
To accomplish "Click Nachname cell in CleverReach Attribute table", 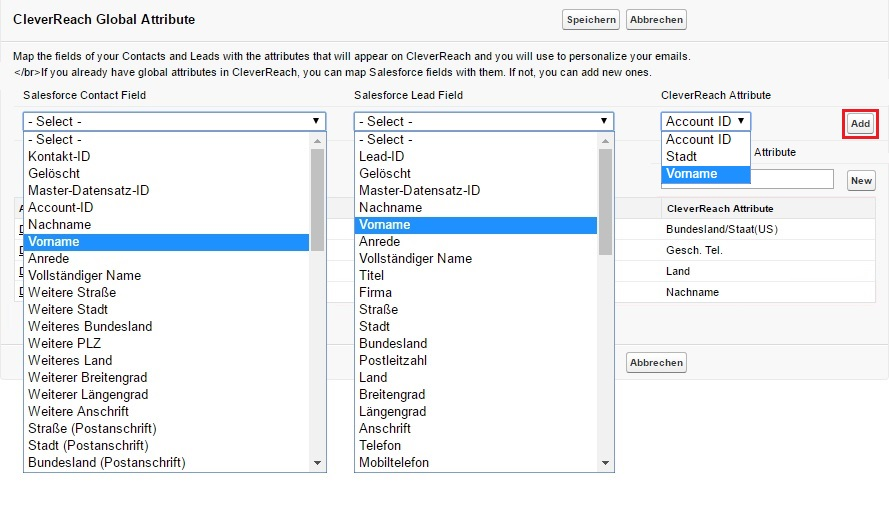I will (x=768, y=292).
